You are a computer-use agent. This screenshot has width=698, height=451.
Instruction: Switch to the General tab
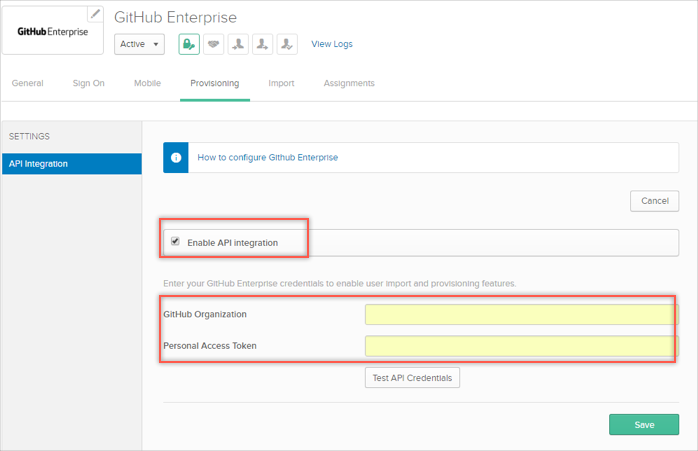click(27, 83)
